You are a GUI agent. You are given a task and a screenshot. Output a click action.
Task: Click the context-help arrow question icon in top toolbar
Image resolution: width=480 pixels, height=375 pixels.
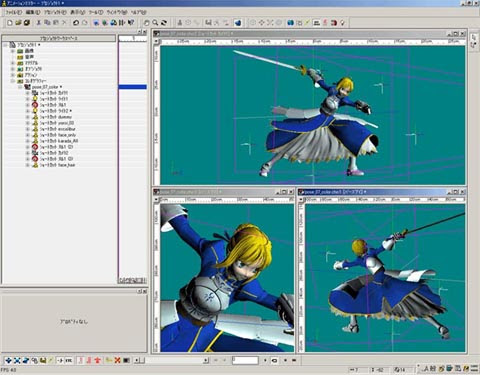point(131,23)
